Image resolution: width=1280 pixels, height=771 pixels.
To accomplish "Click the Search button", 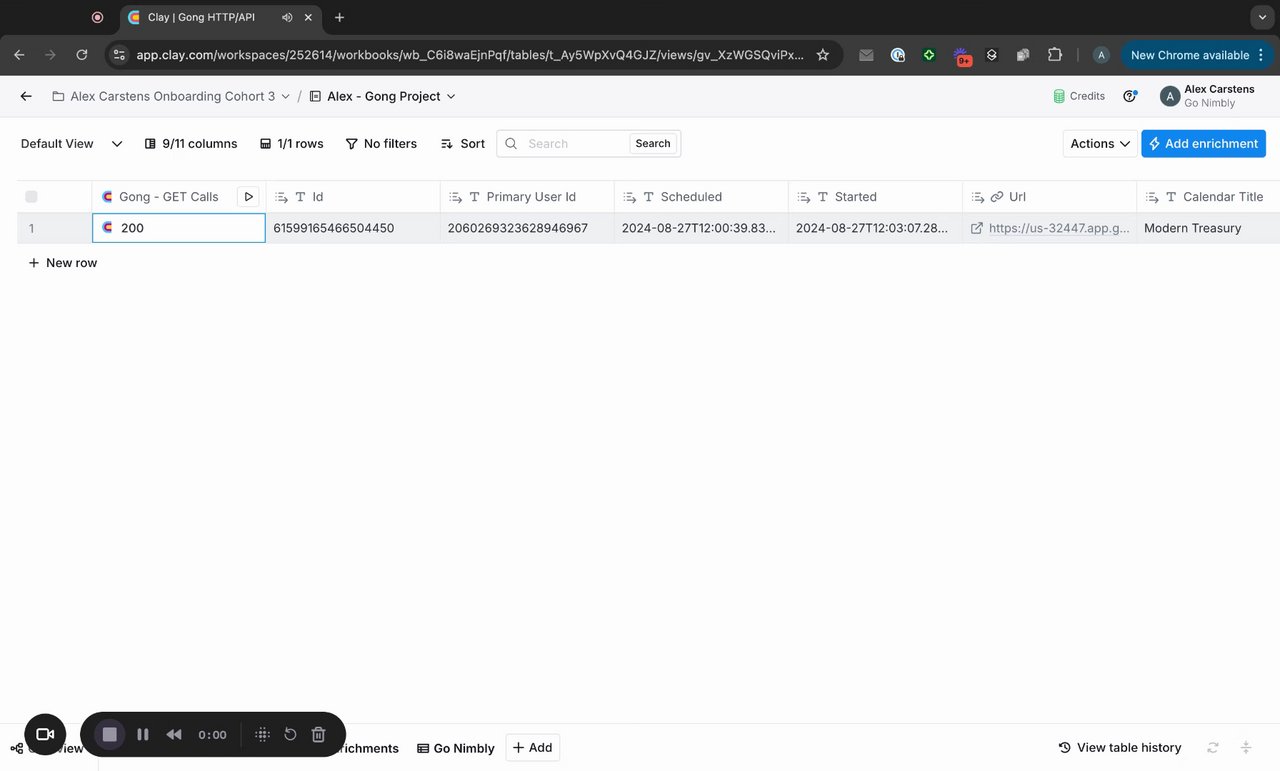I will tap(653, 143).
